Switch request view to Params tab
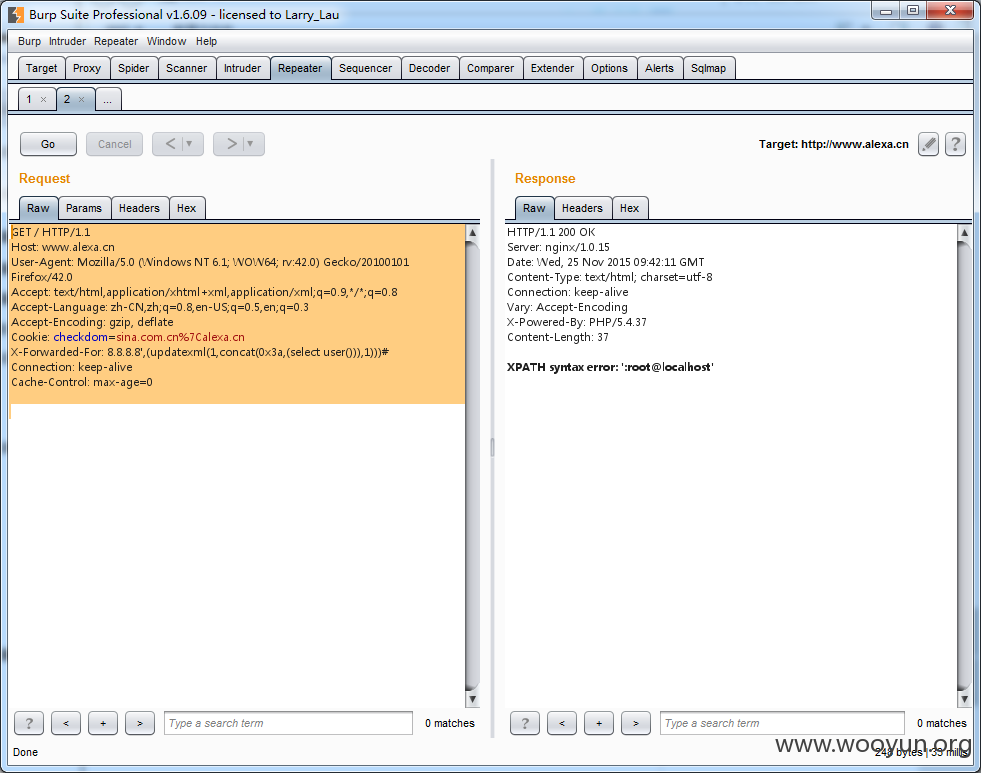 (x=84, y=208)
